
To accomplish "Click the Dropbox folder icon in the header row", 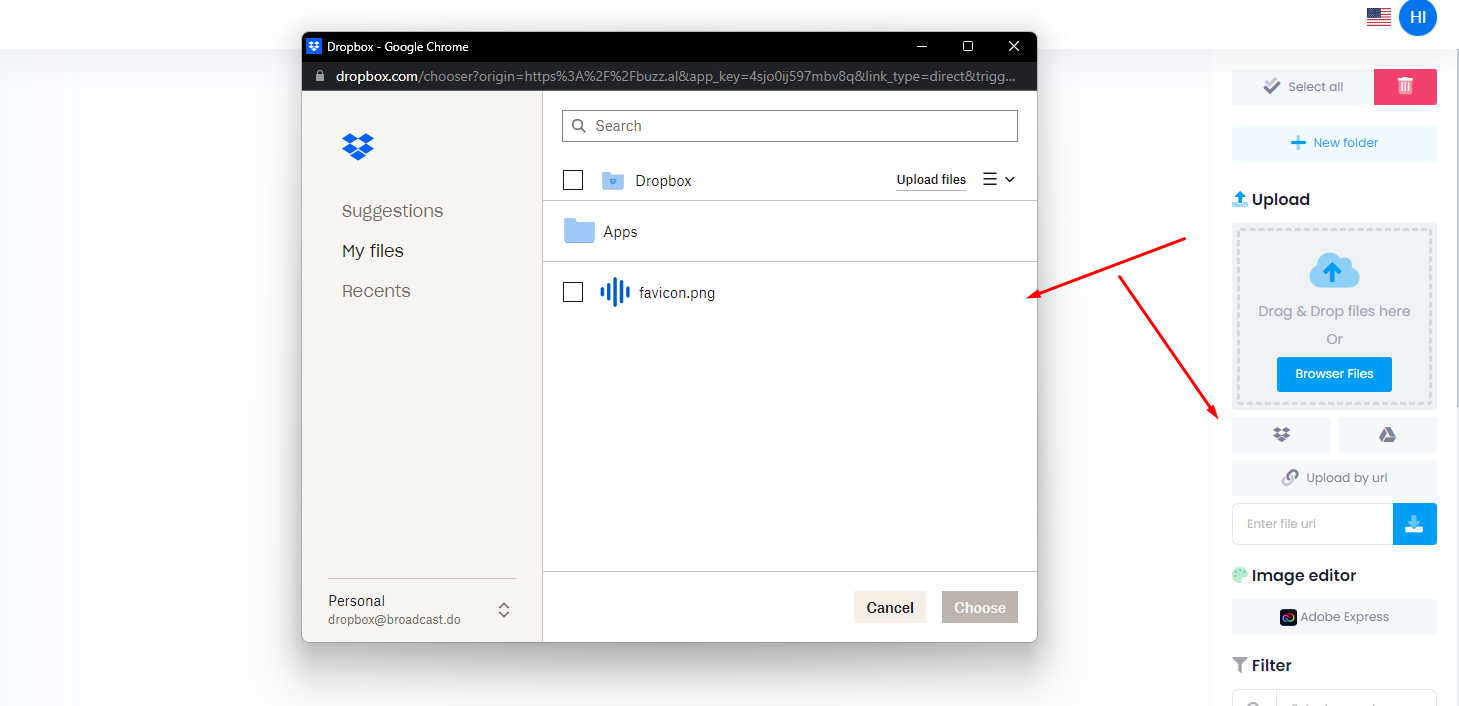I will [613, 181].
